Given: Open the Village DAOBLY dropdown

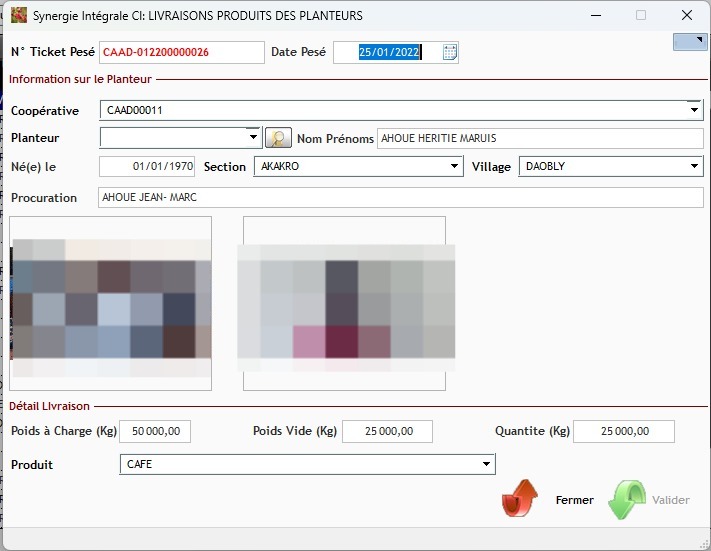Looking at the screenshot, I should 695,167.
